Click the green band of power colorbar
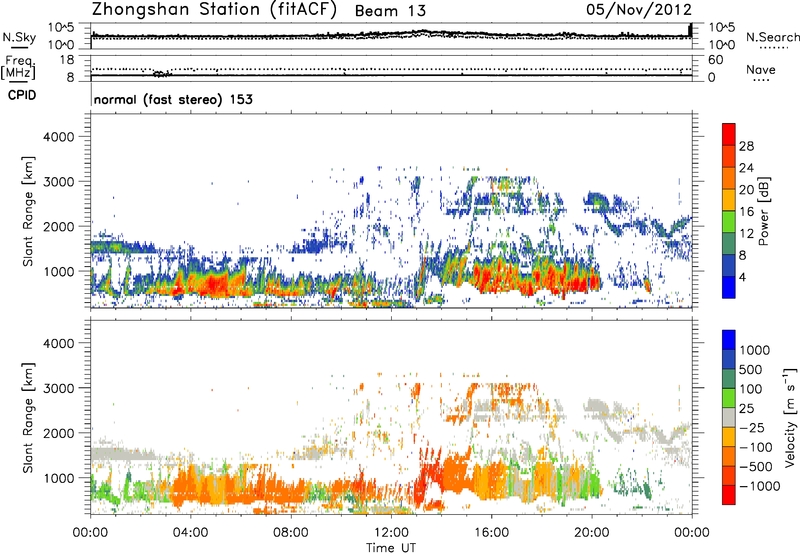Viewport: 800px width, 554px height. coord(729,222)
